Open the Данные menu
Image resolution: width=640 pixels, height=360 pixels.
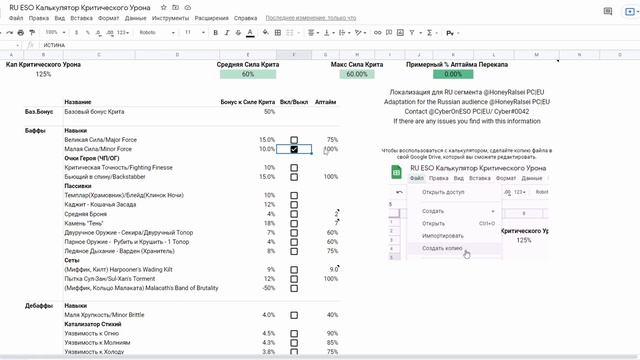coord(136,18)
